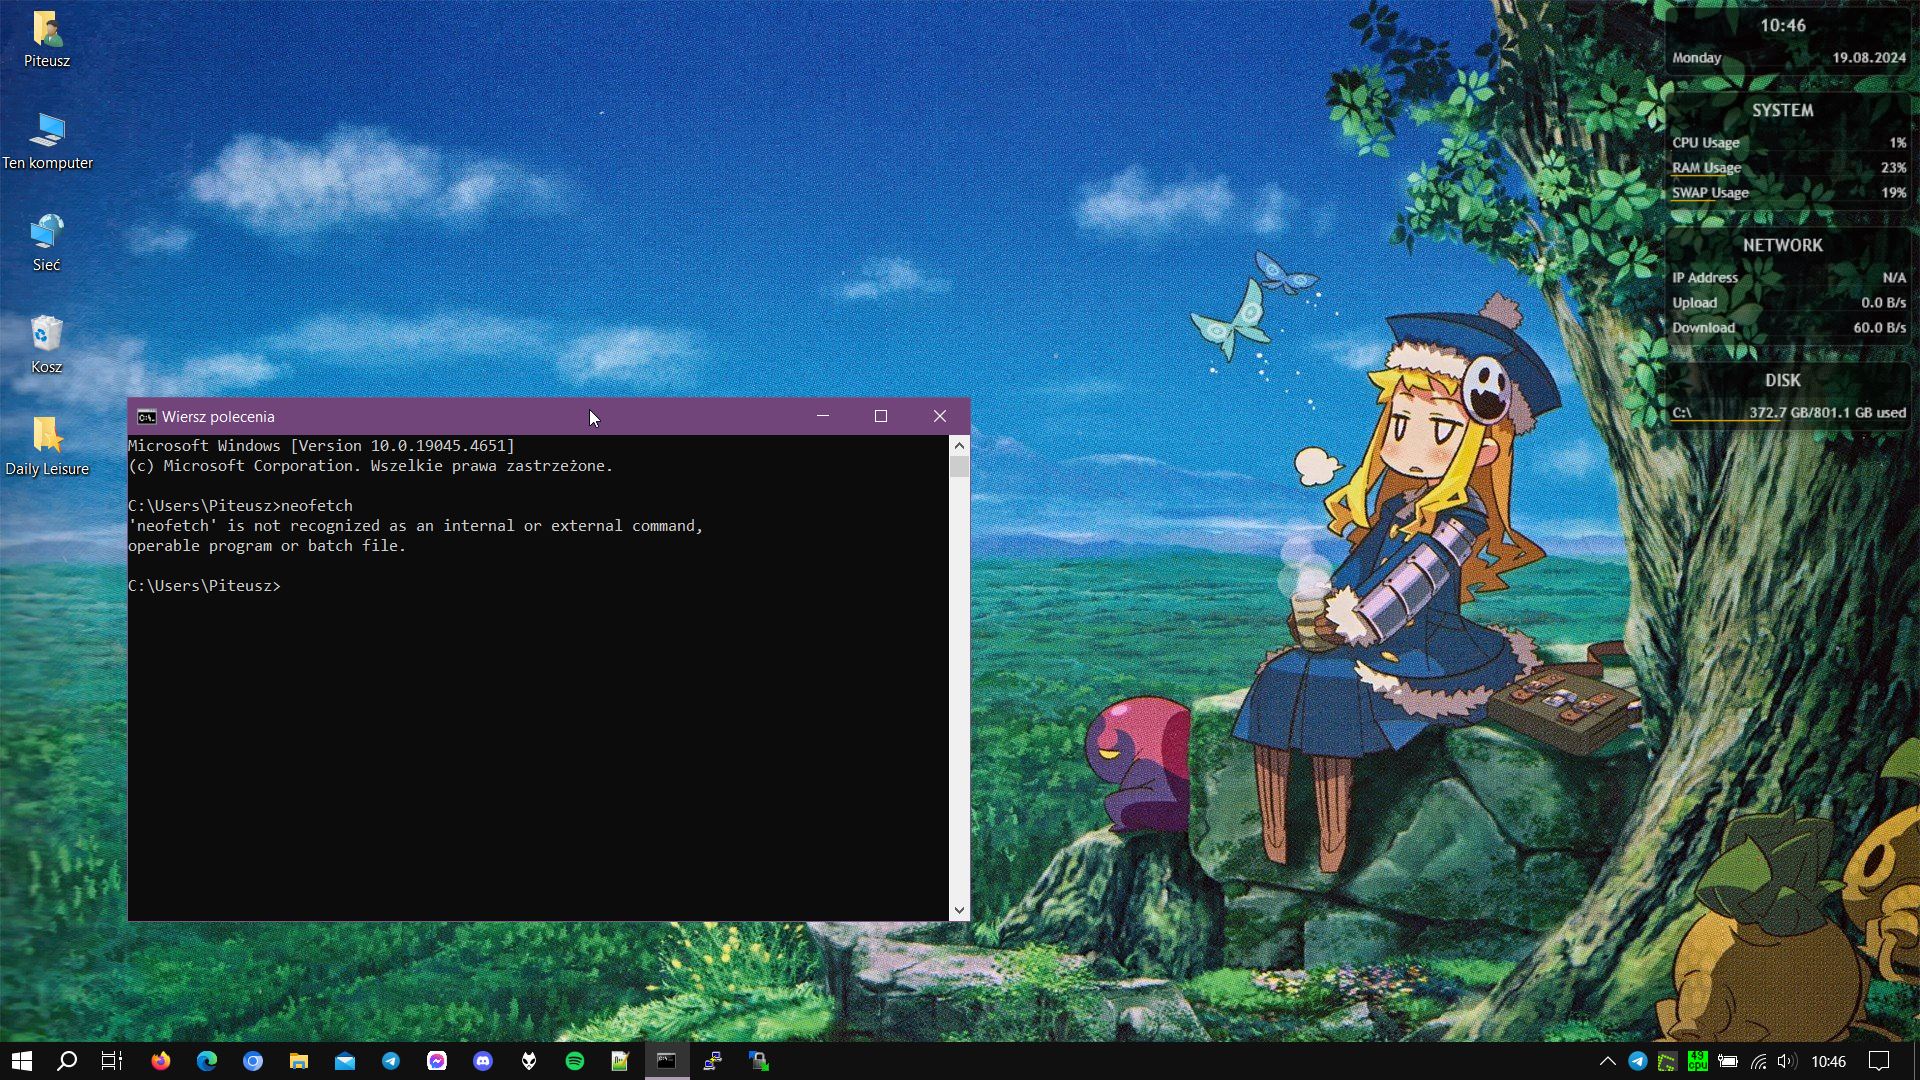This screenshot has height=1080, width=1920.
Task: Select the Sieć network desktop icon
Action: coord(47,242)
